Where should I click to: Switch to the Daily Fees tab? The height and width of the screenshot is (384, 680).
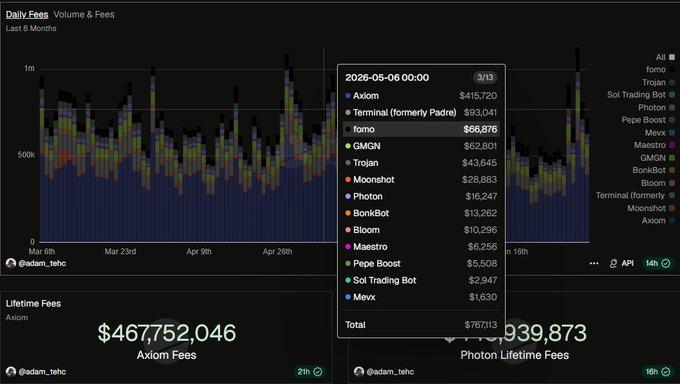[27, 14]
